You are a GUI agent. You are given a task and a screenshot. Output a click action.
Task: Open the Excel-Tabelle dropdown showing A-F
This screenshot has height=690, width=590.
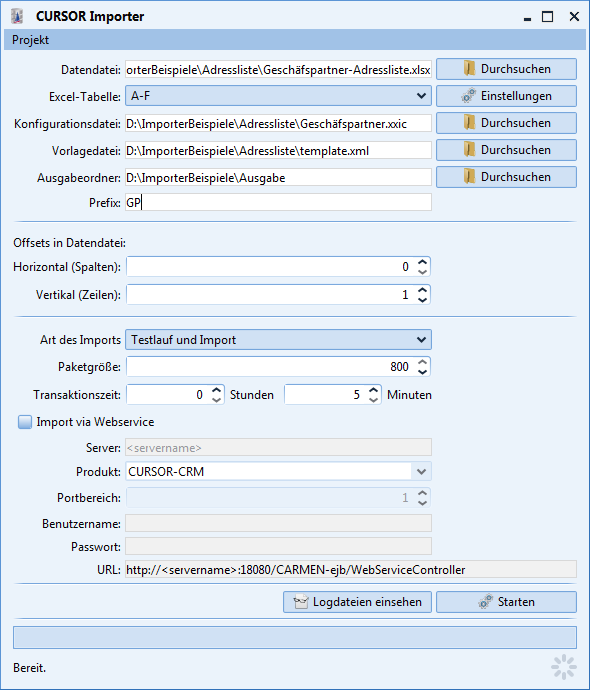[278, 96]
